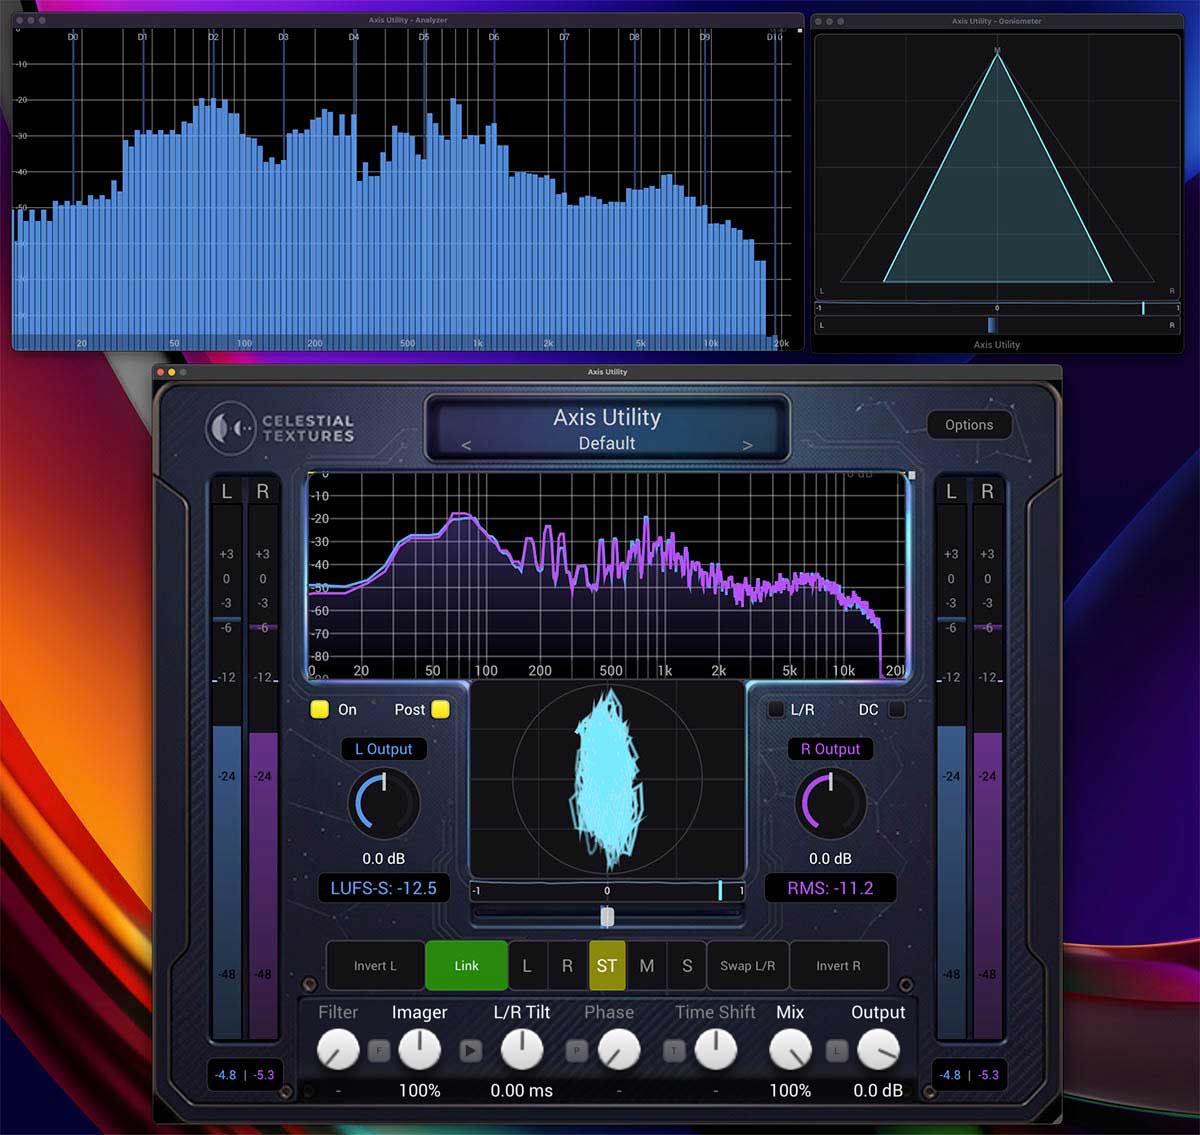The width and height of the screenshot is (1200, 1135).
Task: Click the Phase knob
Action: [x=619, y=1050]
